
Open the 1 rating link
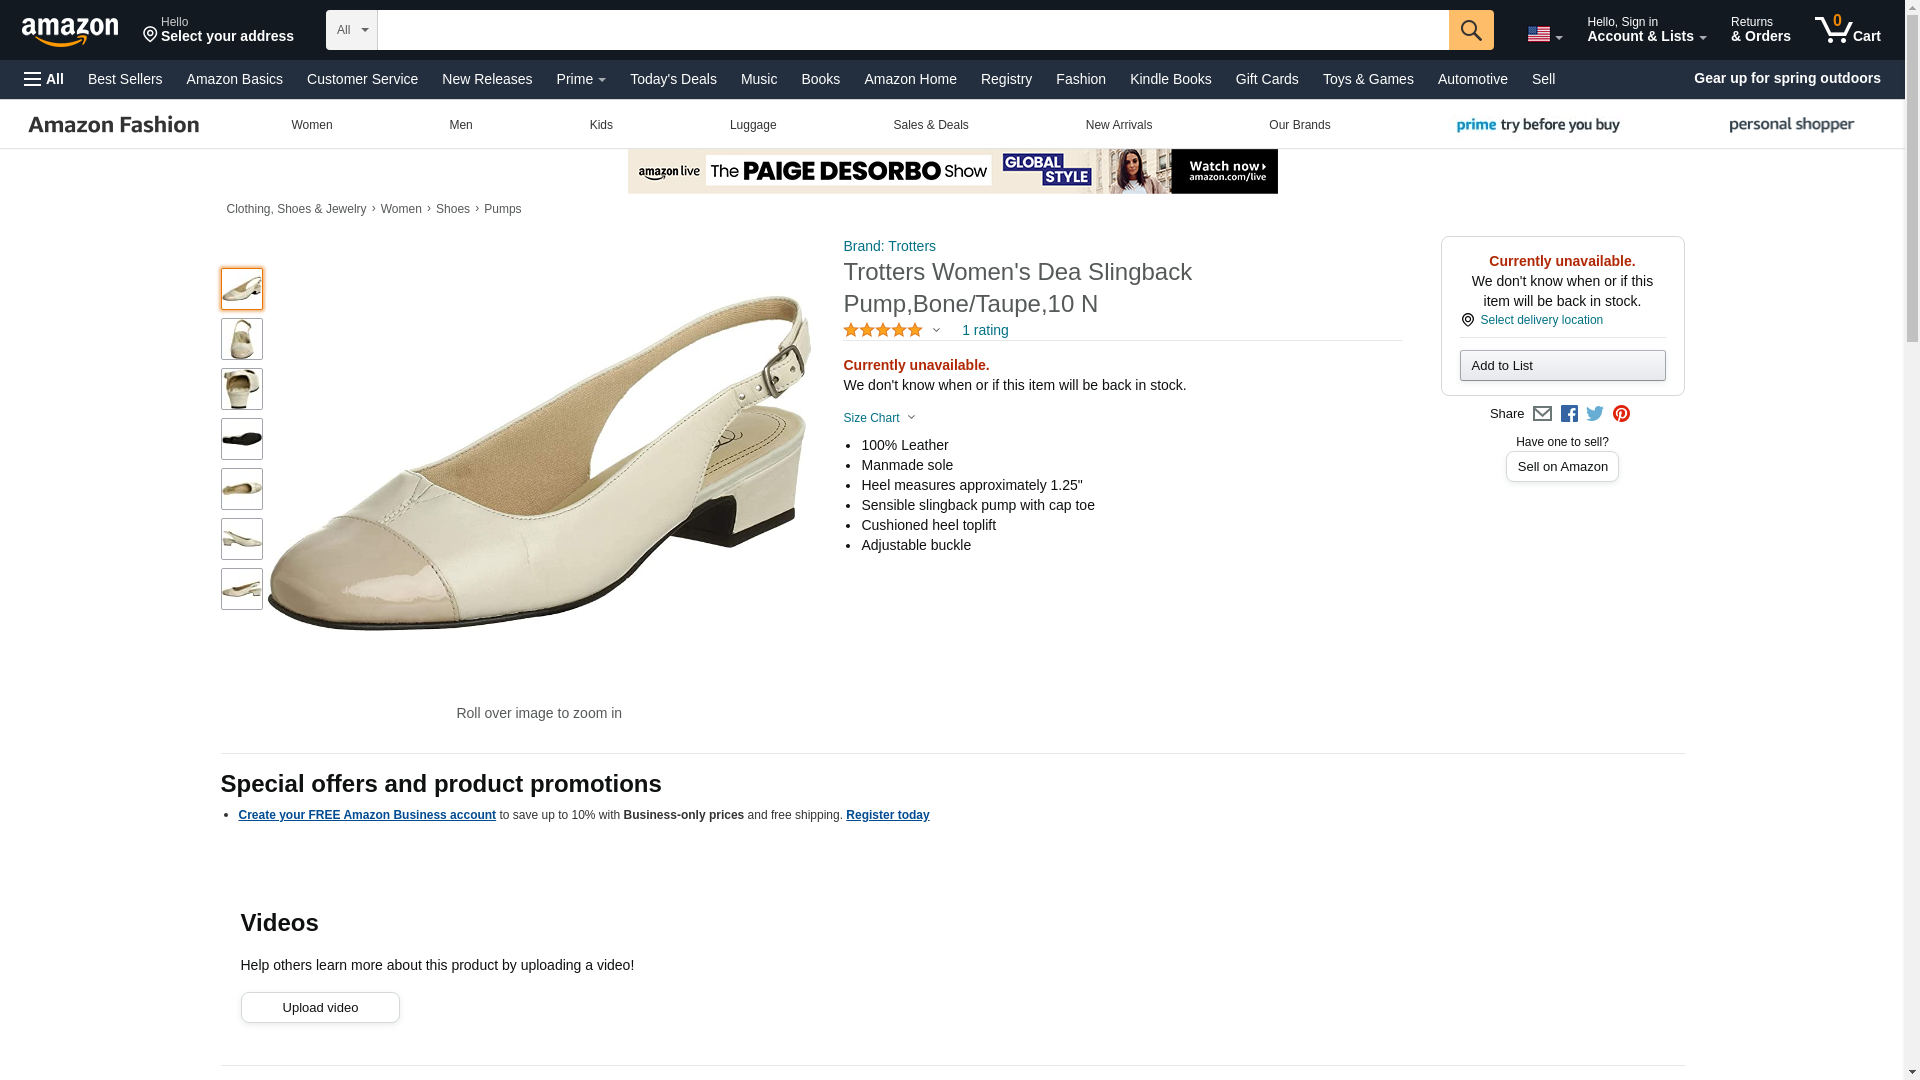(984, 331)
